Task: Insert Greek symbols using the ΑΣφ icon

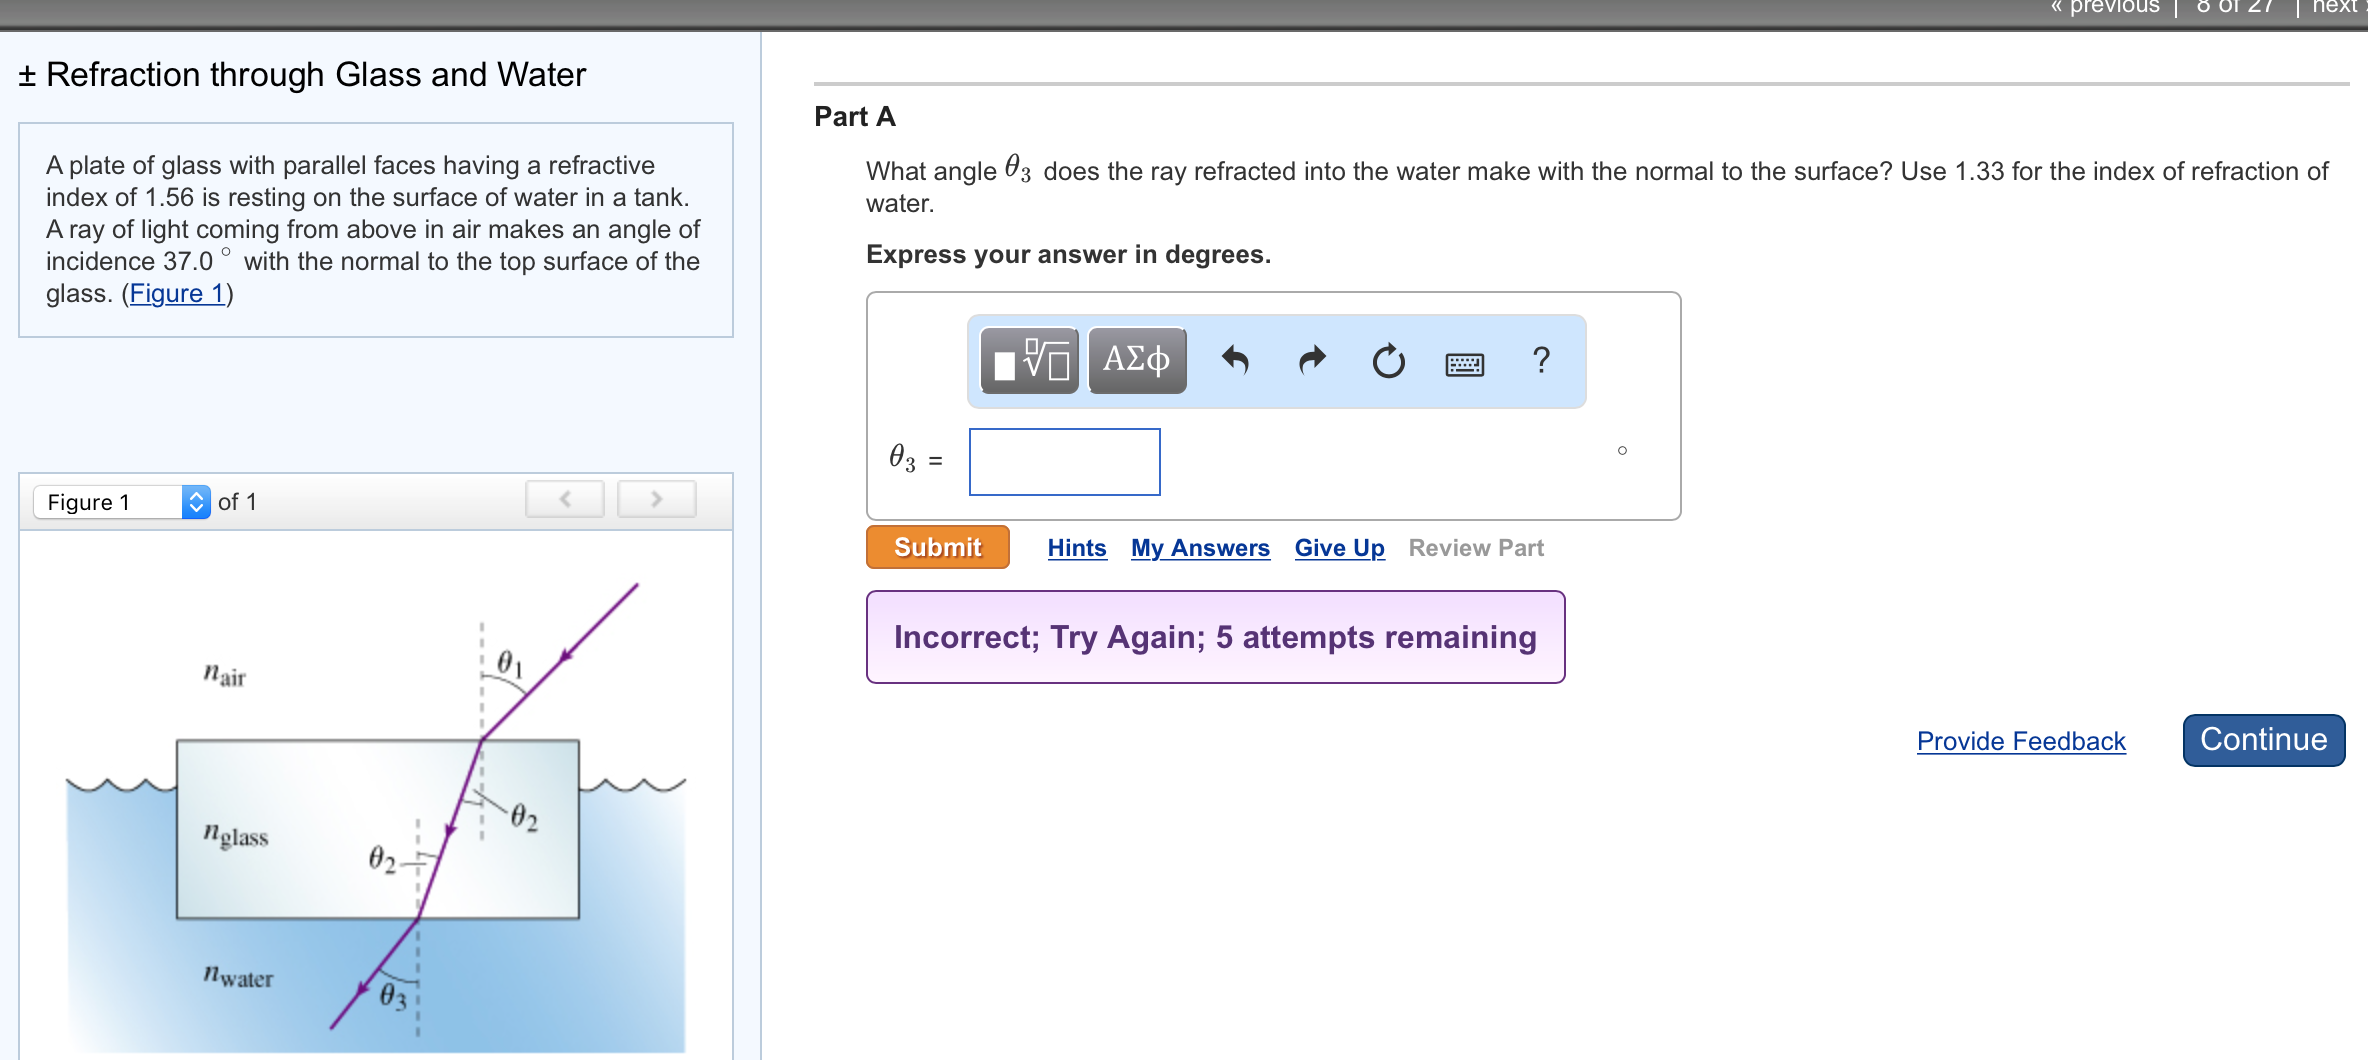Action: pyautogui.click(x=1135, y=361)
